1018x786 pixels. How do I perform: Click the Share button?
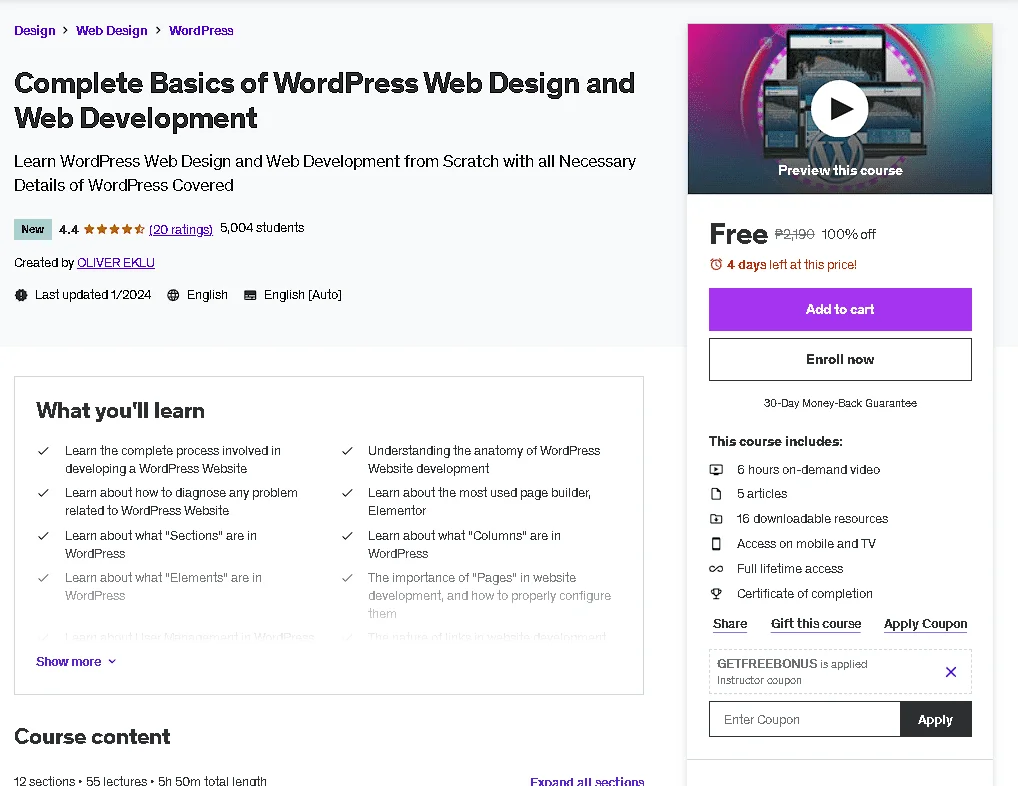[730, 624]
